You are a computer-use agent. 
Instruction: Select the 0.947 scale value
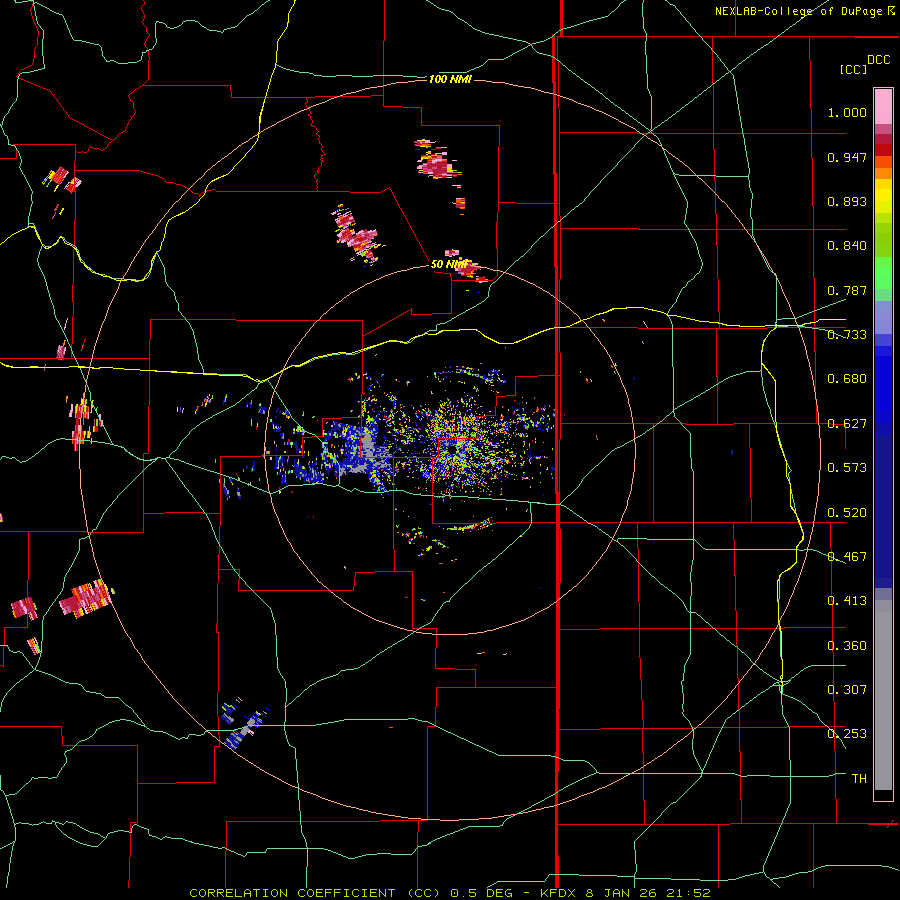(x=847, y=157)
